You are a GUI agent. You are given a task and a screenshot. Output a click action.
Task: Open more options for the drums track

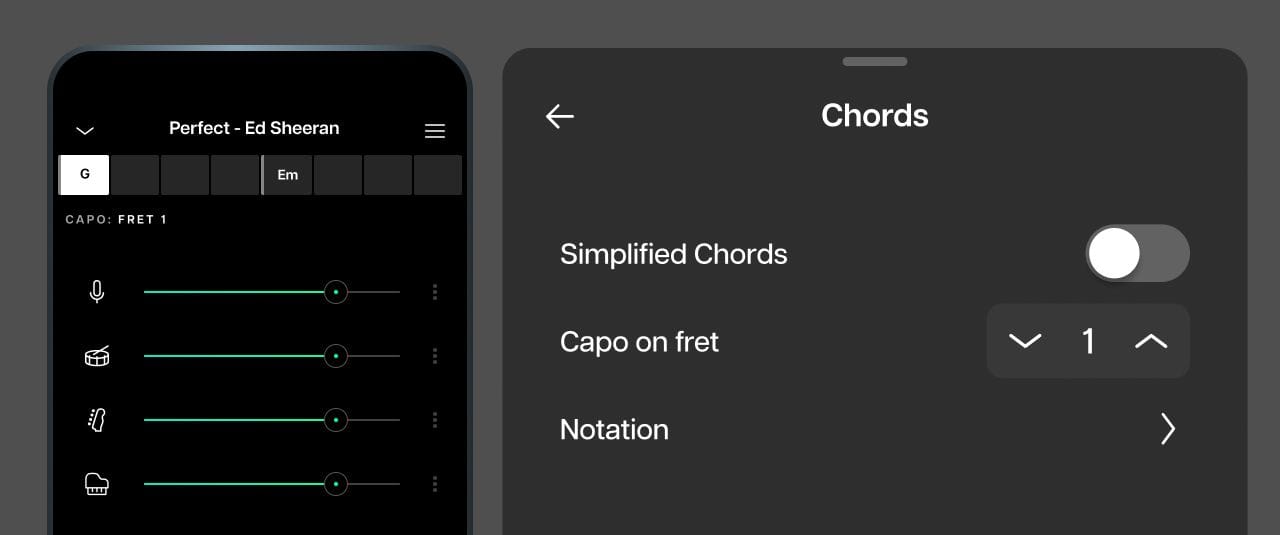(x=435, y=356)
